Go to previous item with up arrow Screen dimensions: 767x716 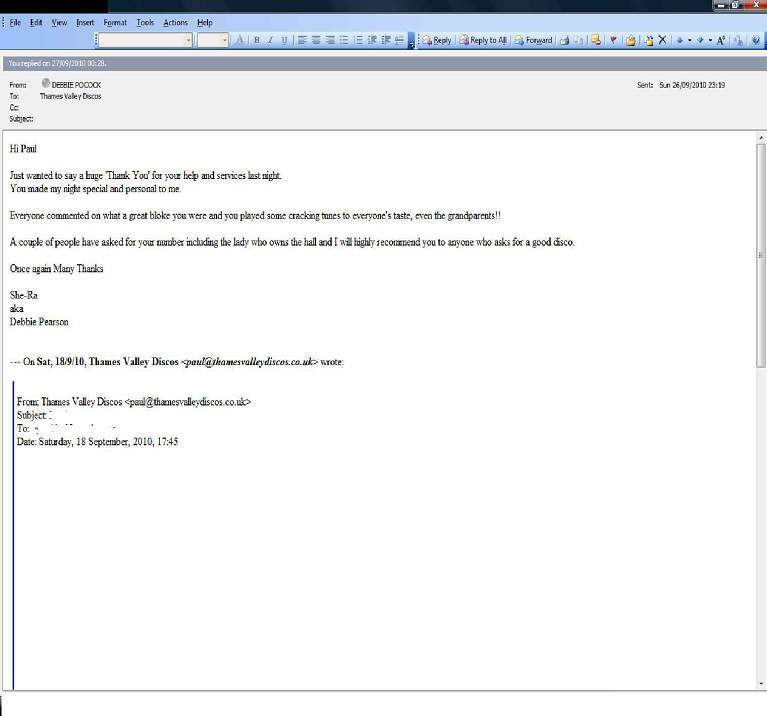[681, 40]
